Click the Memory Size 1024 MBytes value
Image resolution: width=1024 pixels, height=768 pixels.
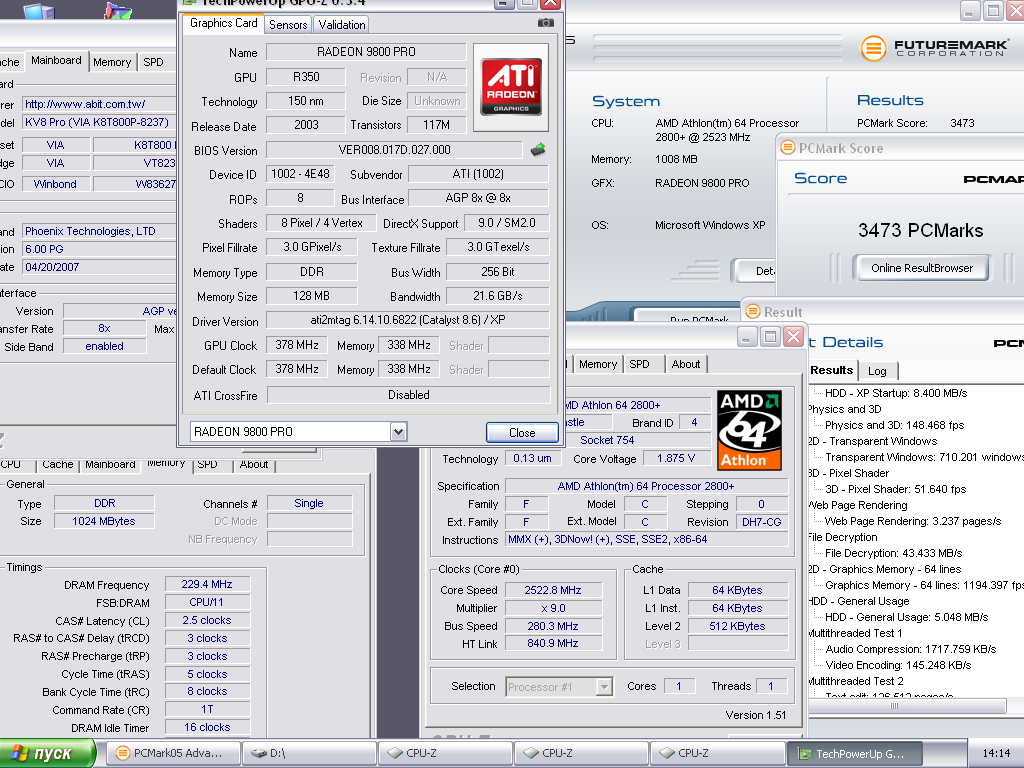point(104,521)
